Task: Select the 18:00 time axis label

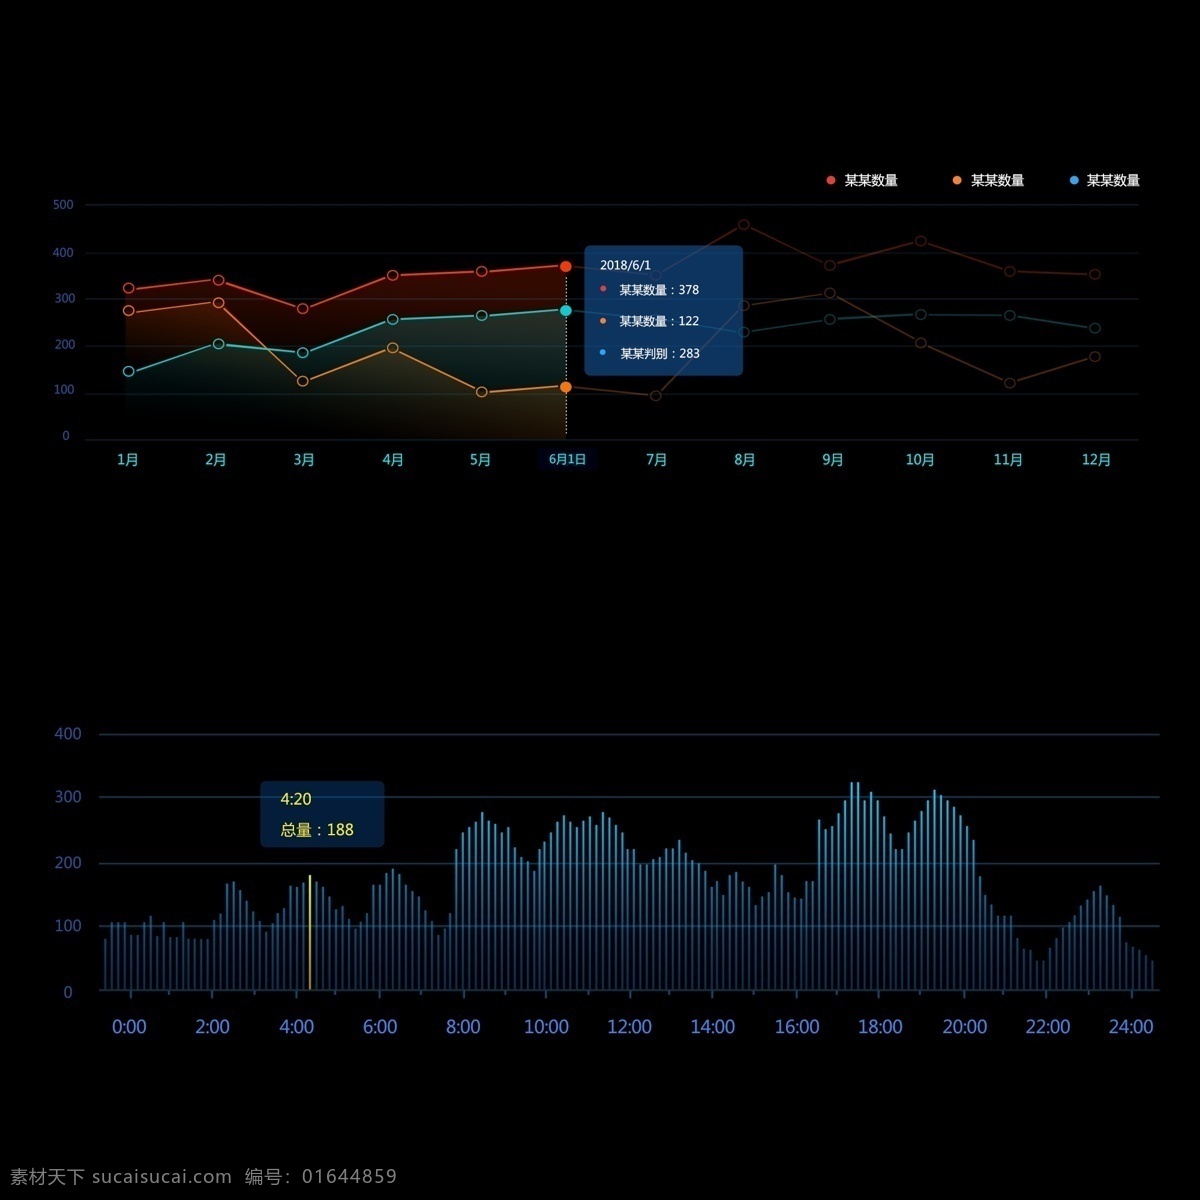Action: click(x=880, y=1027)
